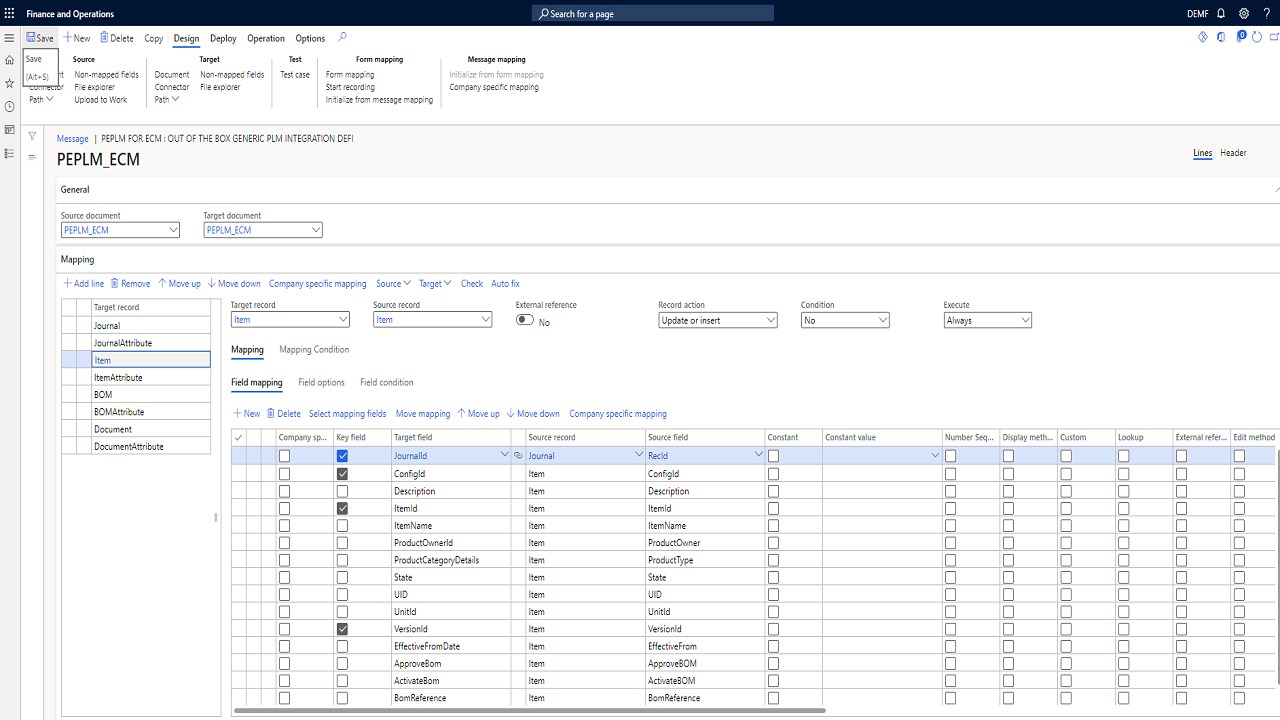This screenshot has width=1280, height=720.
Task: Open Source record Item dropdown
Action: tap(486, 320)
